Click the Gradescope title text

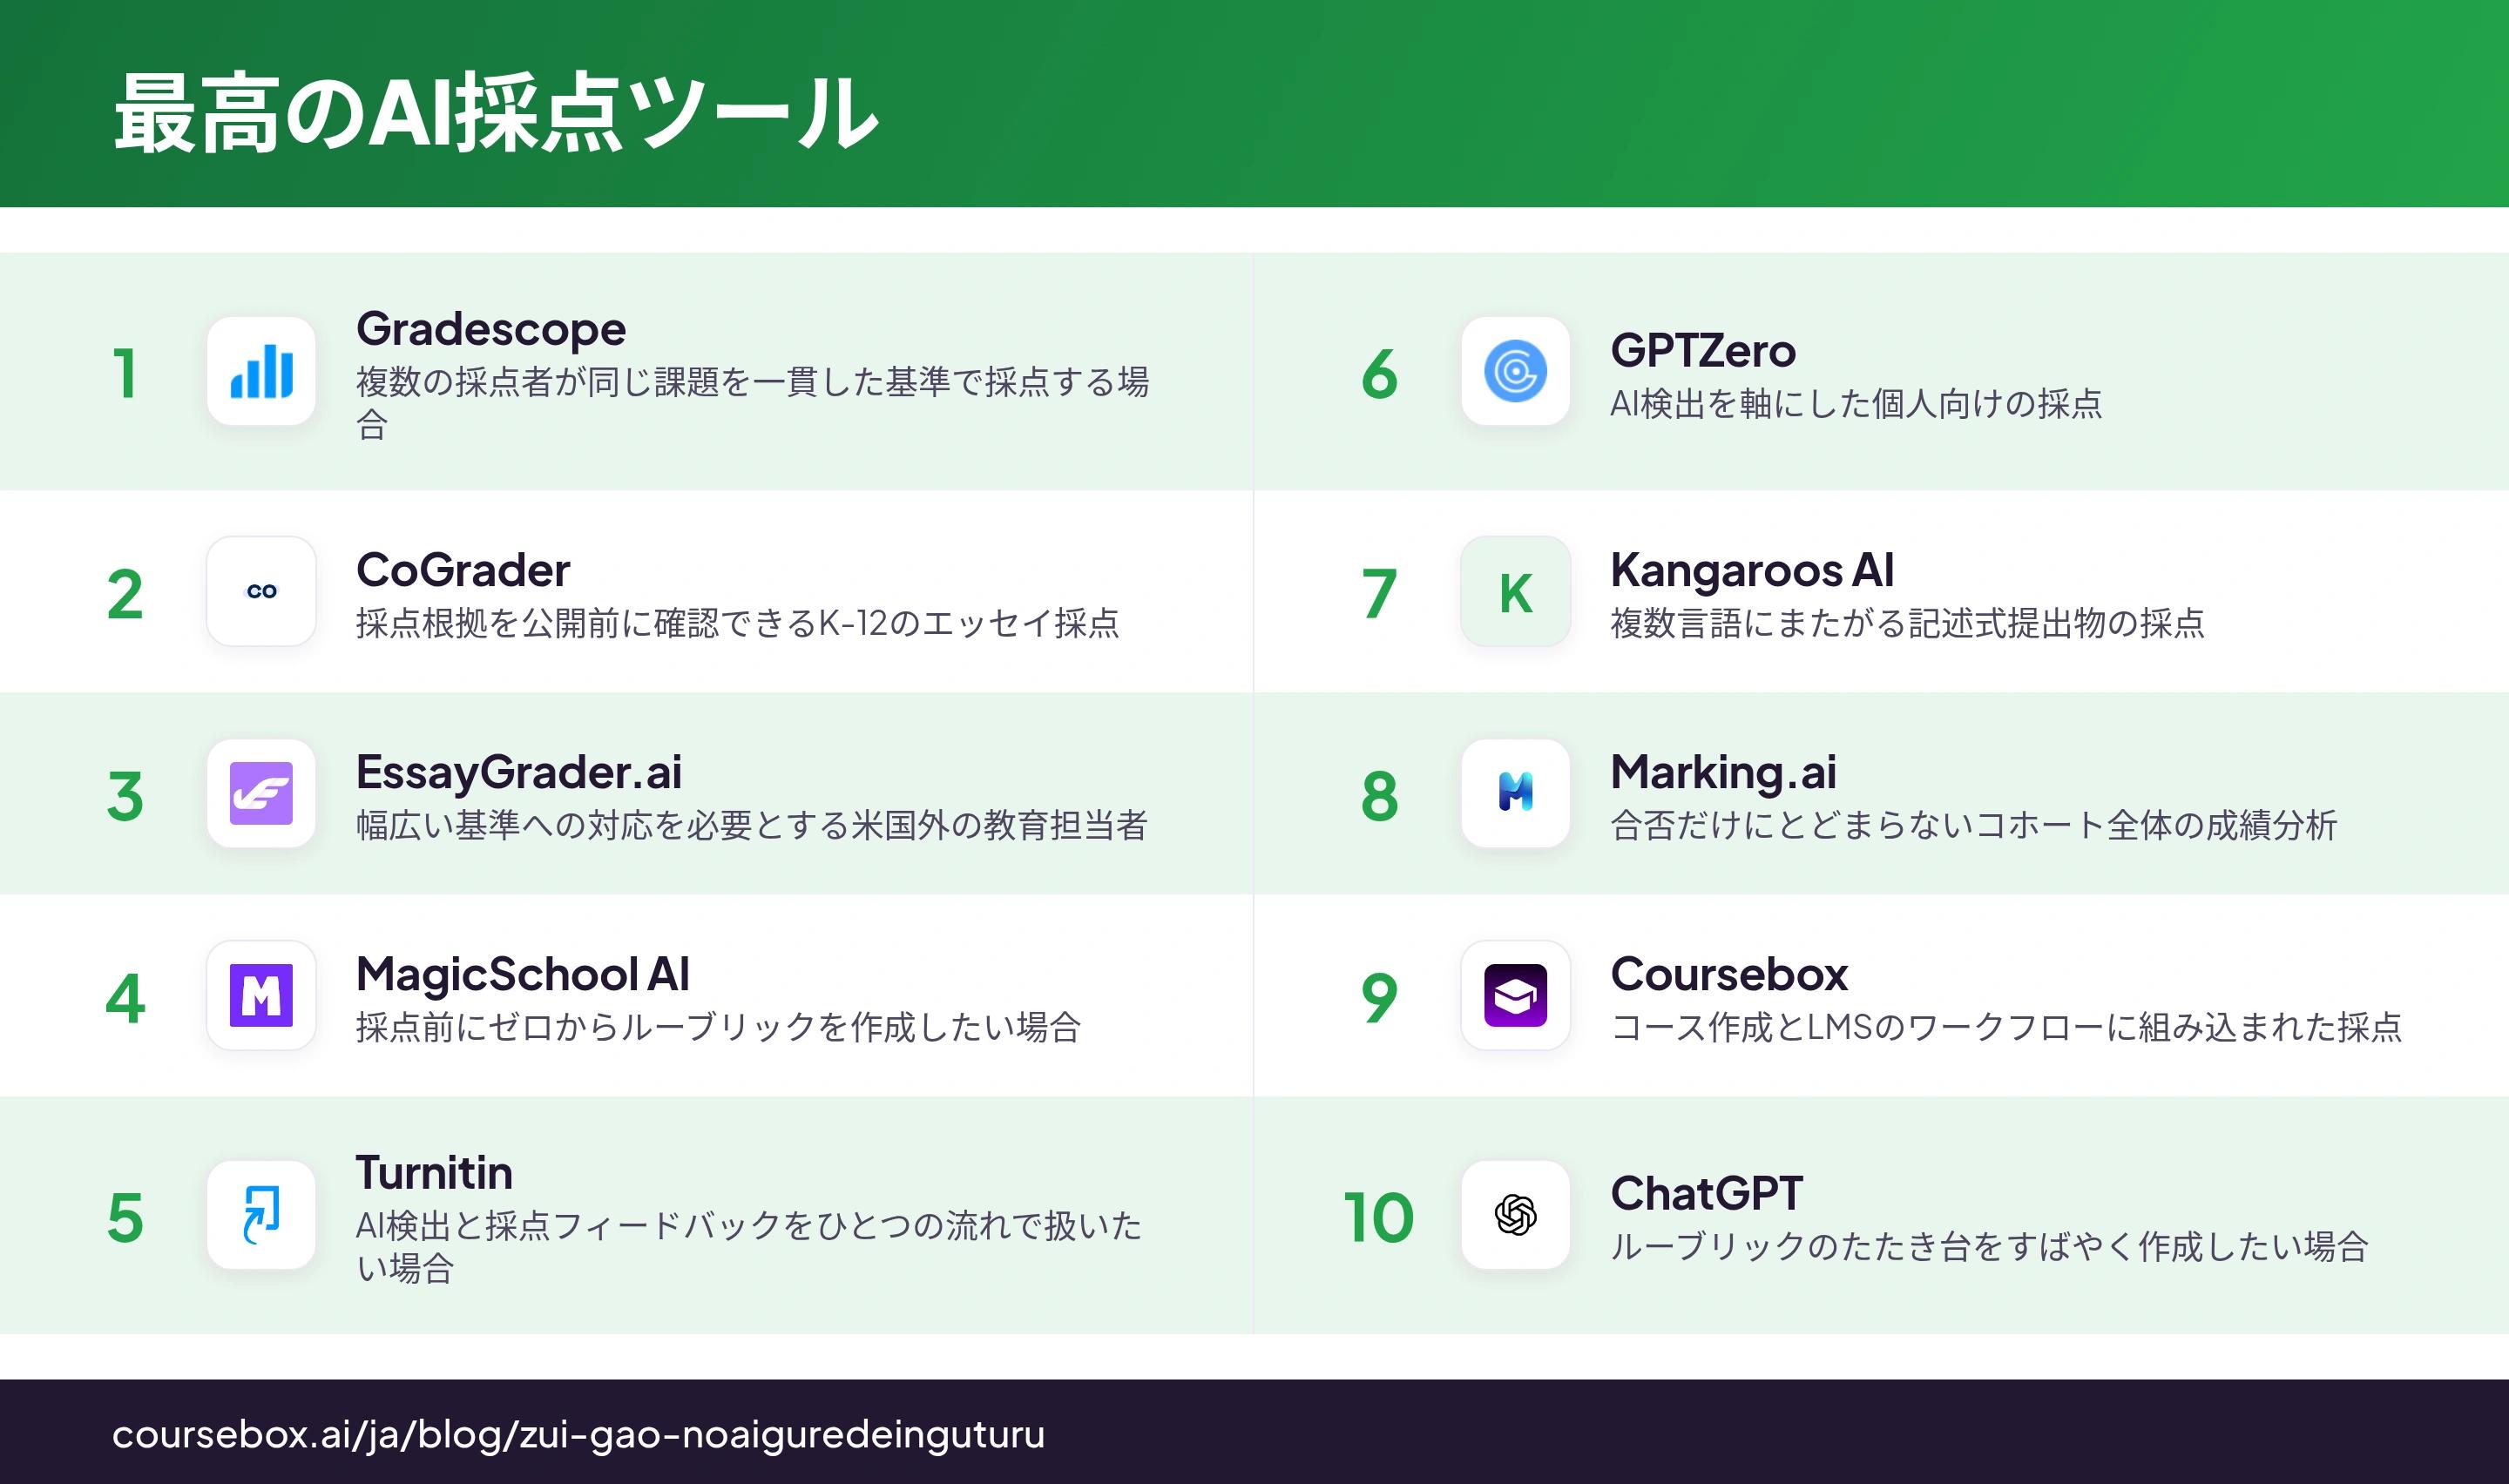click(x=491, y=330)
